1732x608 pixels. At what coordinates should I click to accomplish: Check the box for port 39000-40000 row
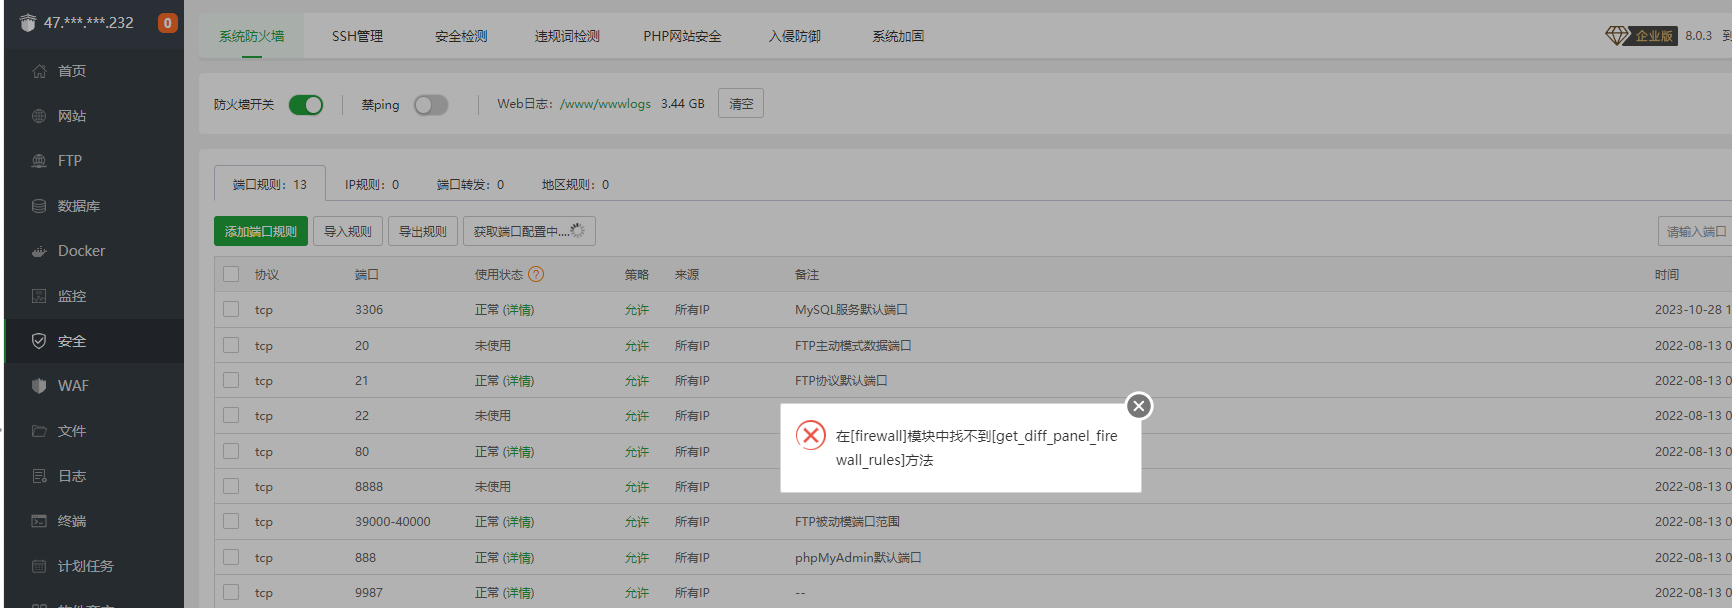pyautogui.click(x=231, y=521)
